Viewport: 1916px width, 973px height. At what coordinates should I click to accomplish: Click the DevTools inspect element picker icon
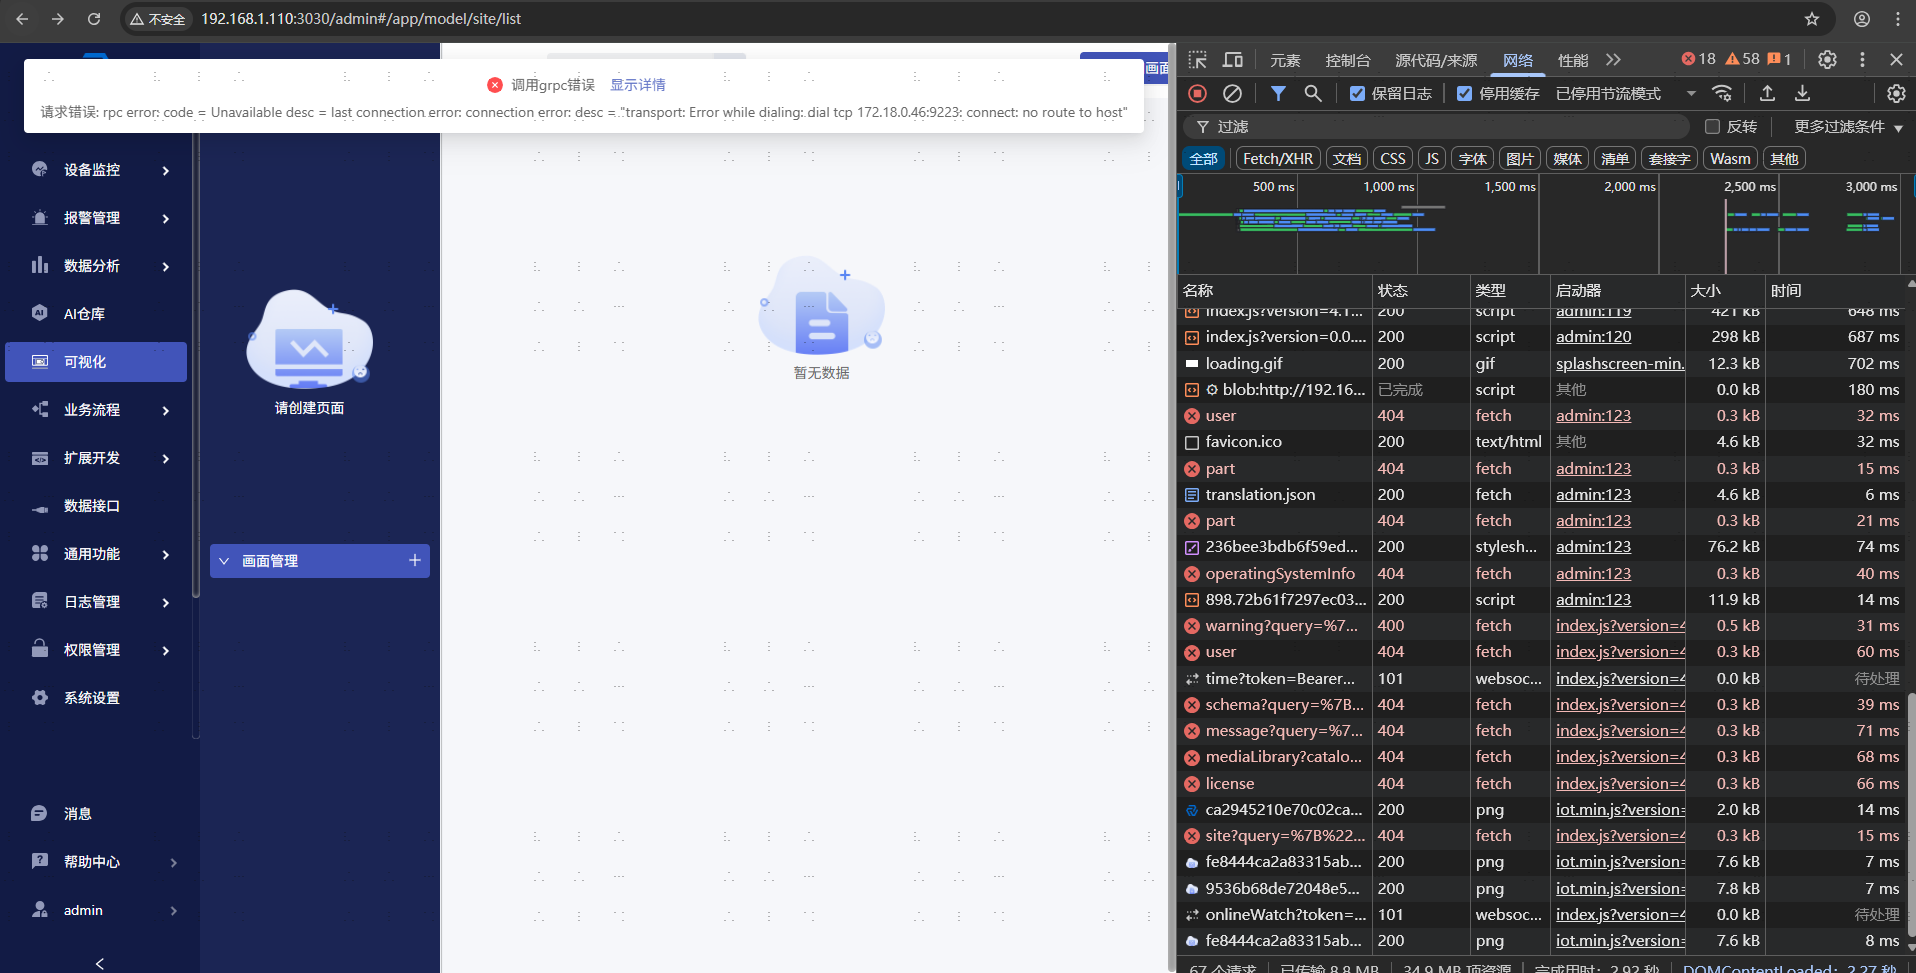pos(1197,60)
